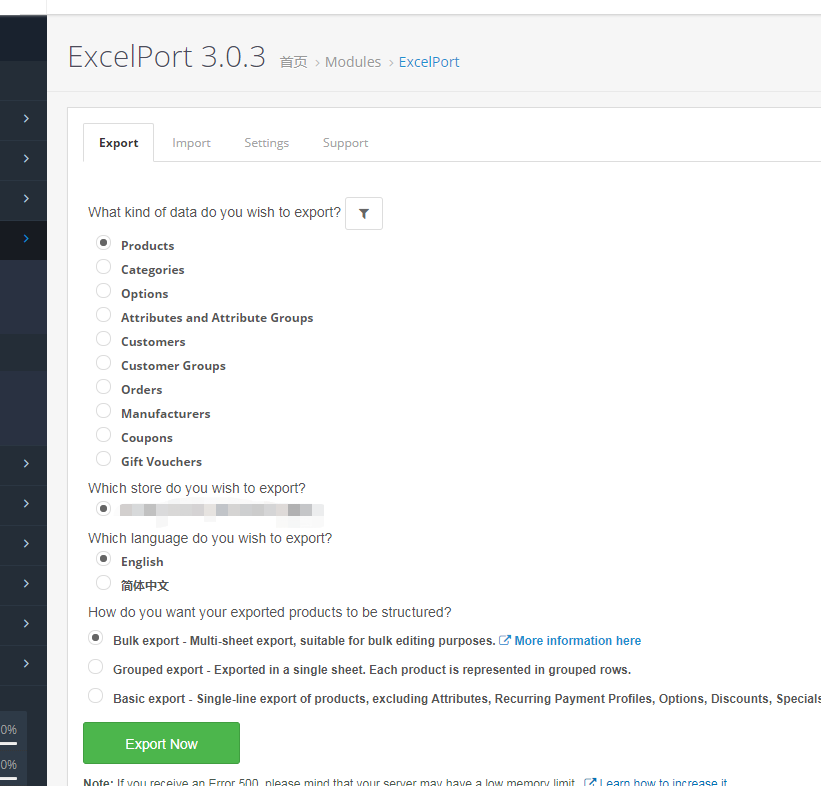Screen dimensions: 821x786
Task: Click 'How do you want your exported products to be structured?'
Action: pos(270,612)
